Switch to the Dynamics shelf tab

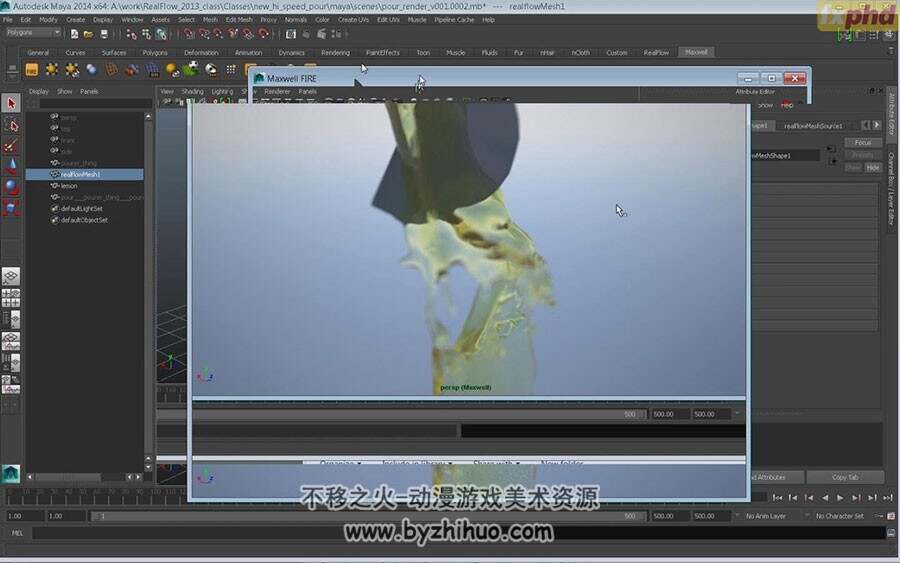tap(292, 52)
